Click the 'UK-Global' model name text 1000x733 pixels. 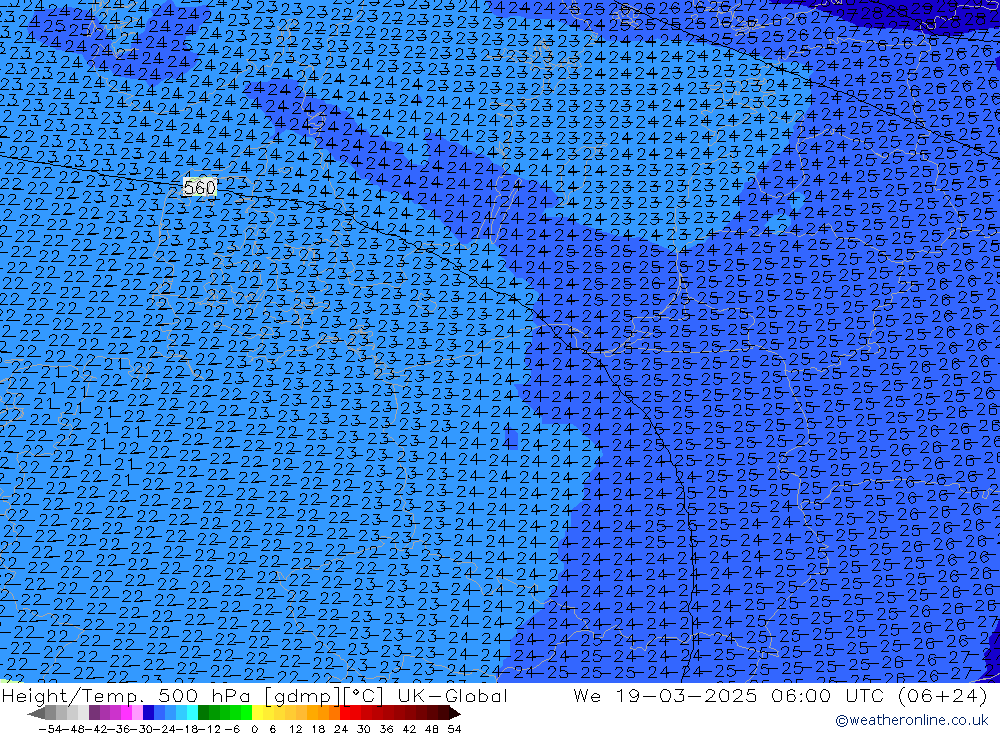click(x=452, y=695)
